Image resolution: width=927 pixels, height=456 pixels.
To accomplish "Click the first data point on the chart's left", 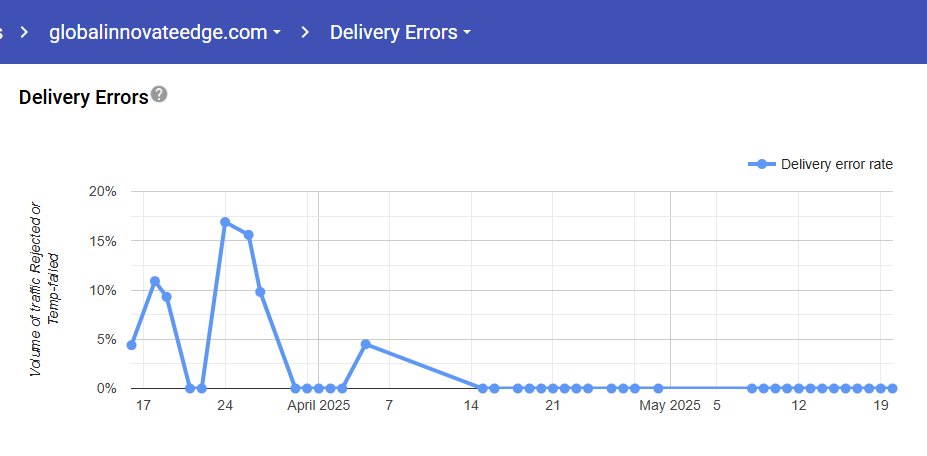I will point(131,345).
